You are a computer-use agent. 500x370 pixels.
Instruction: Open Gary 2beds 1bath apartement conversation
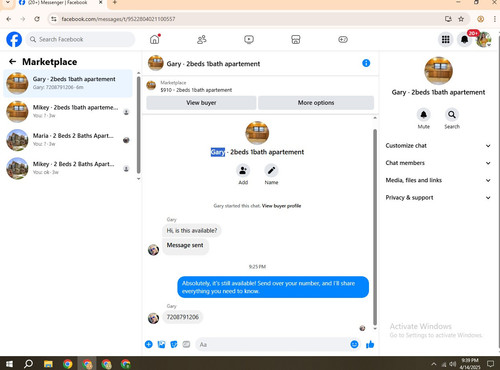68,83
